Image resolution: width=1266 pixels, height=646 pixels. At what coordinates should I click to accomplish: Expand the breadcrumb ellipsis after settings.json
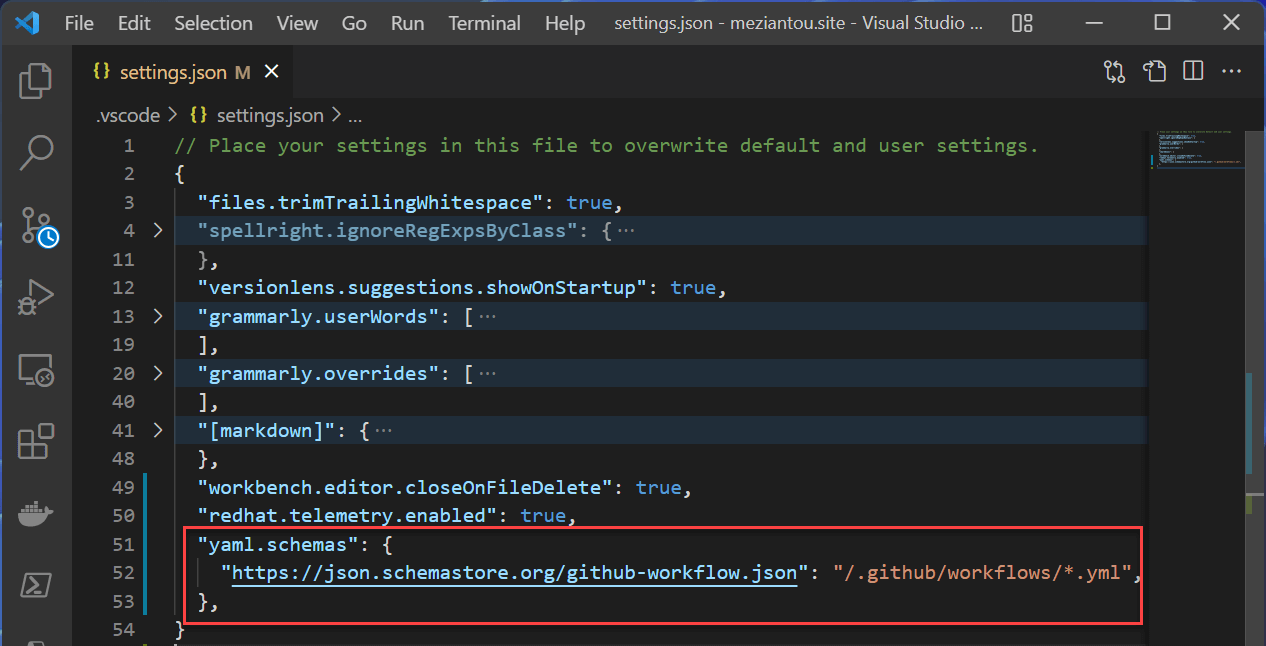(x=355, y=115)
